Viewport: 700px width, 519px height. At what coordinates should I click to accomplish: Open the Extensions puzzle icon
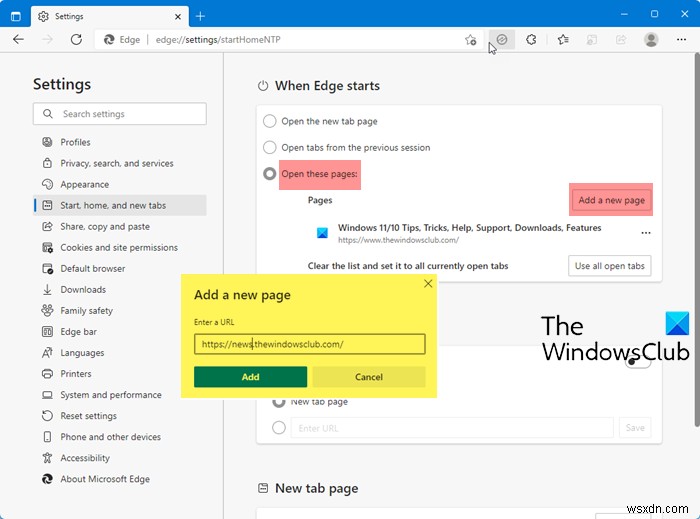pyautogui.click(x=531, y=39)
